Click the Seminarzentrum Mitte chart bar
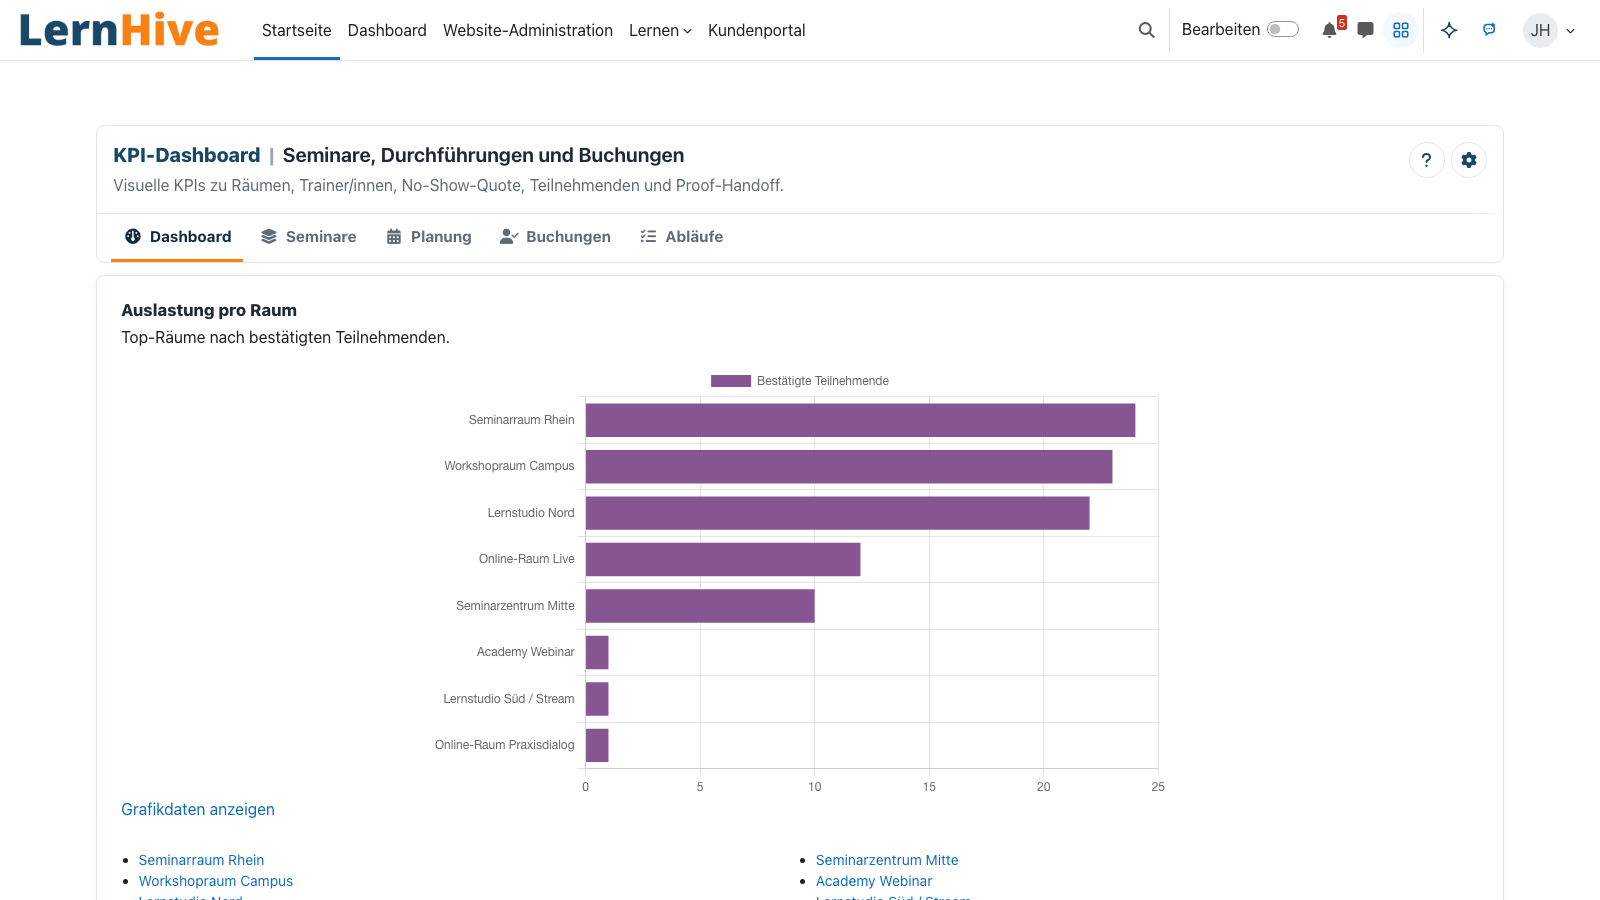This screenshot has height=900, width=1600. coord(700,606)
